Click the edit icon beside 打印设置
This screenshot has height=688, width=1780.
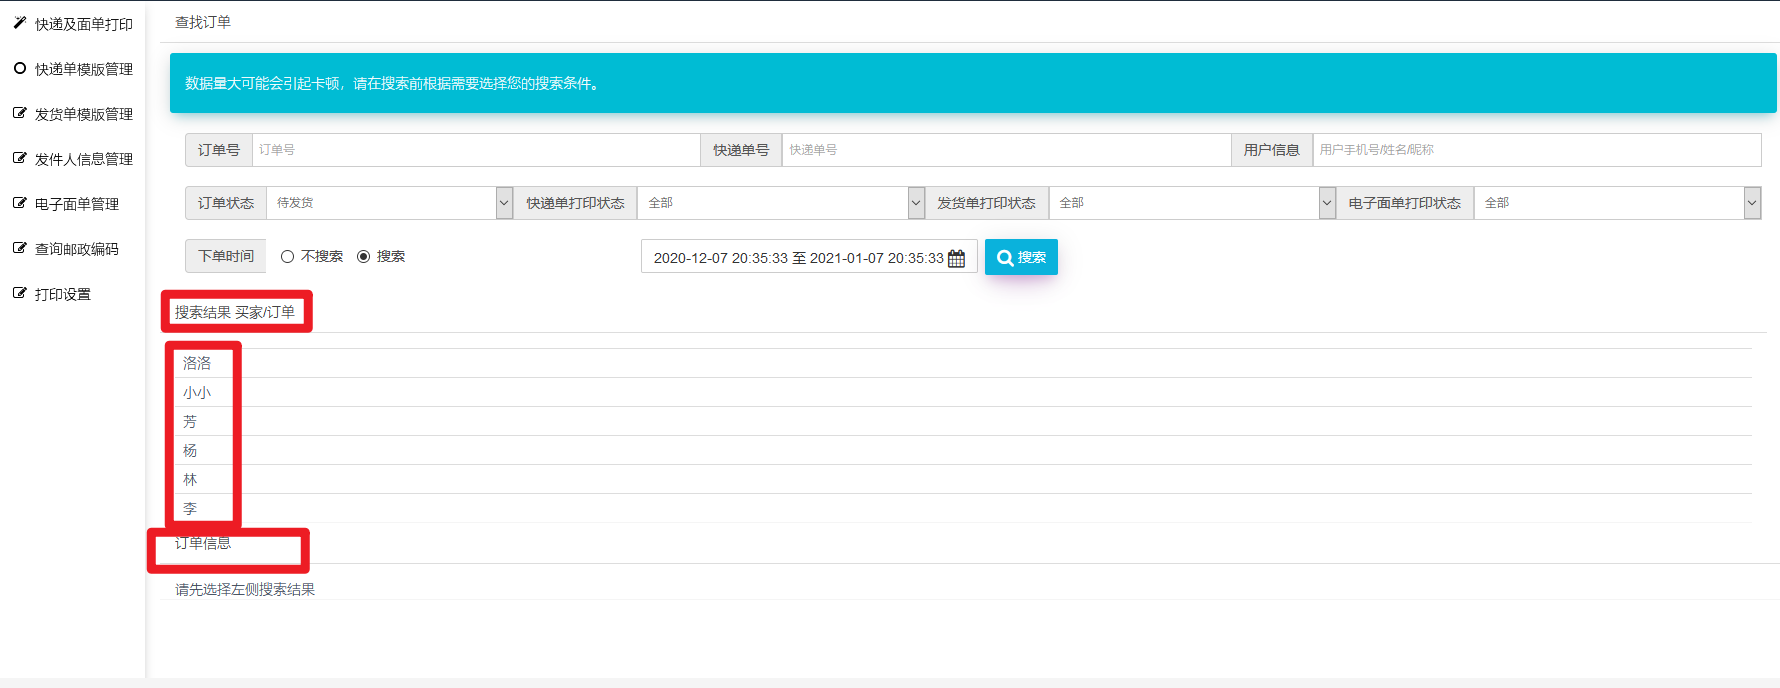(19, 293)
